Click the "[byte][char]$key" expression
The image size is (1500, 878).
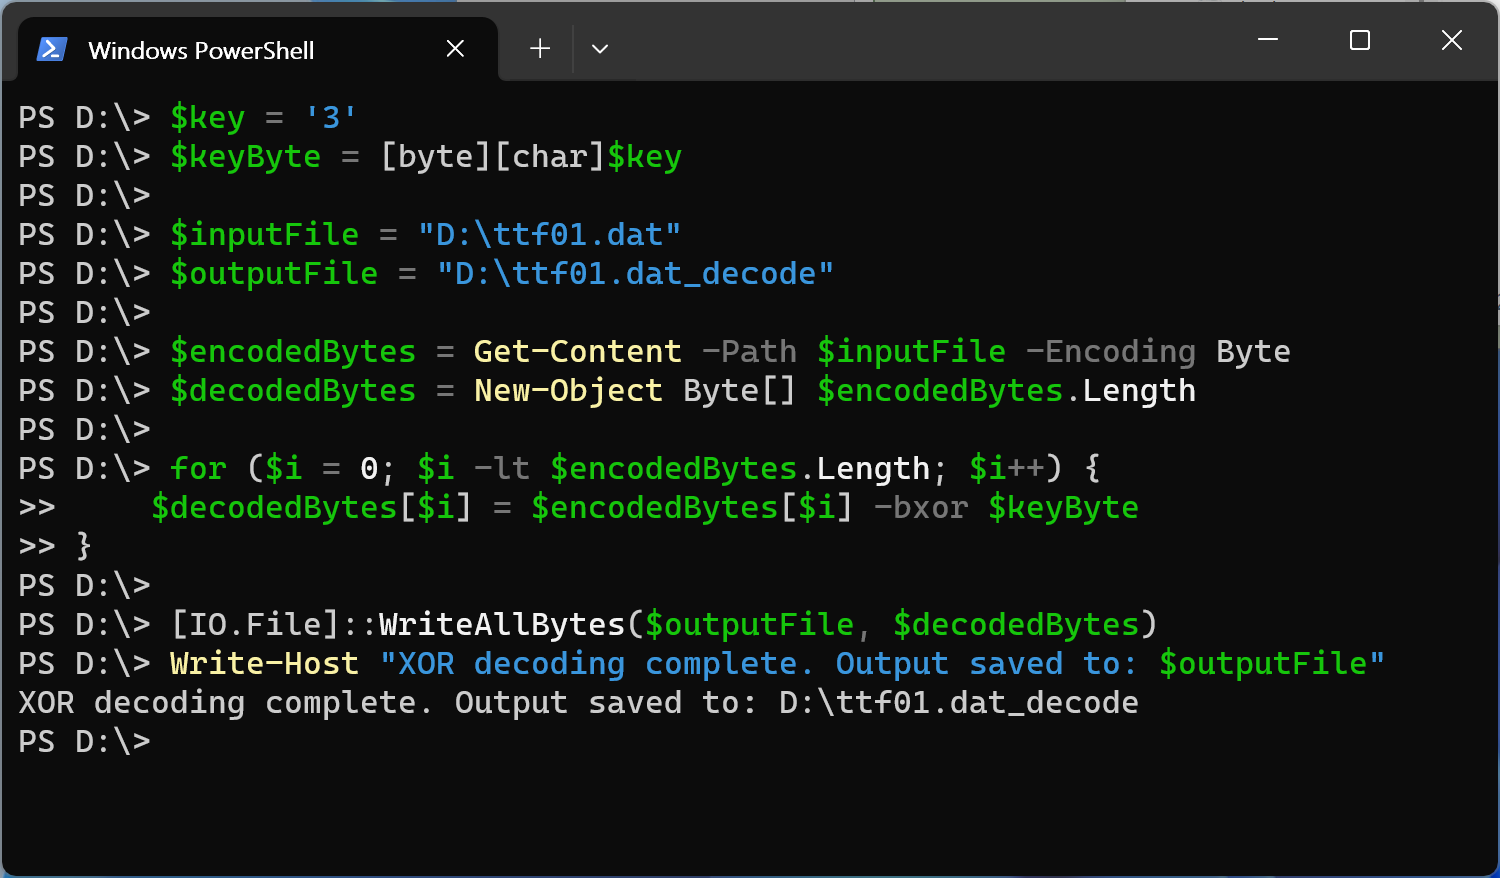pyautogui.click(x=531, y=157)
